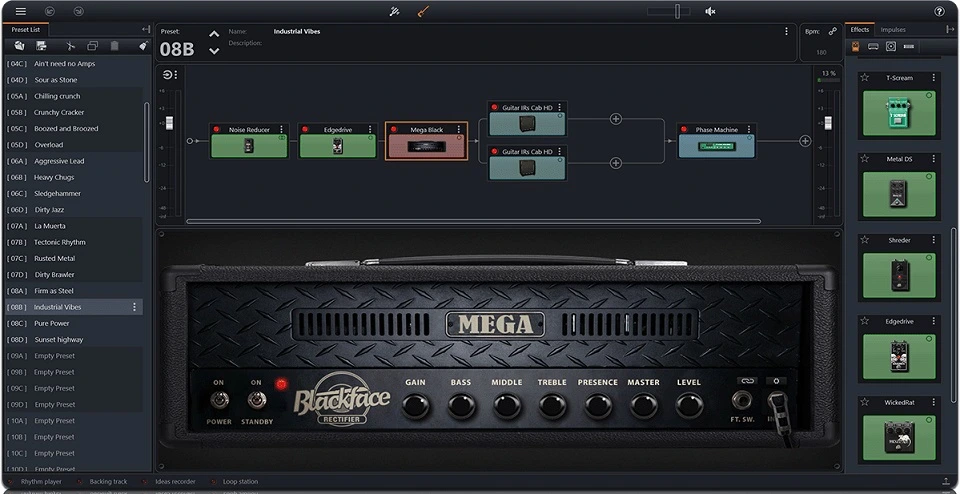Select the Heavy Chugs preset
The width and height of the screenshot is (960, 494).
coord(73,178)
